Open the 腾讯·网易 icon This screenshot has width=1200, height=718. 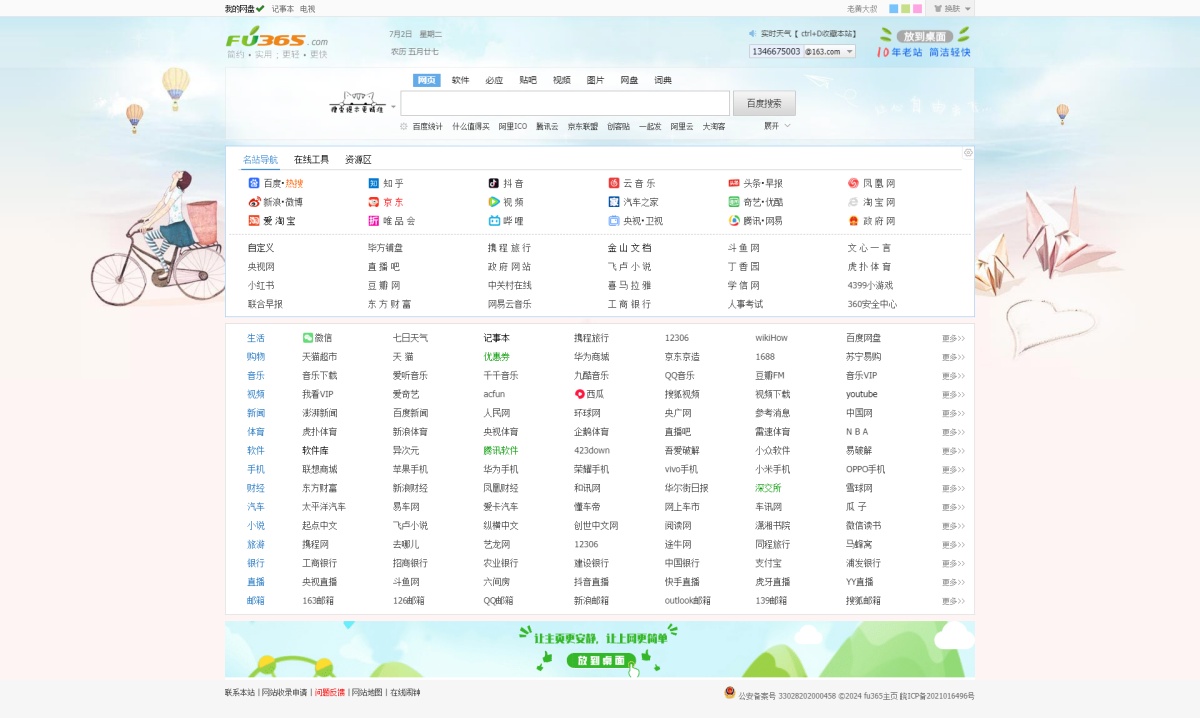point(734,221)
